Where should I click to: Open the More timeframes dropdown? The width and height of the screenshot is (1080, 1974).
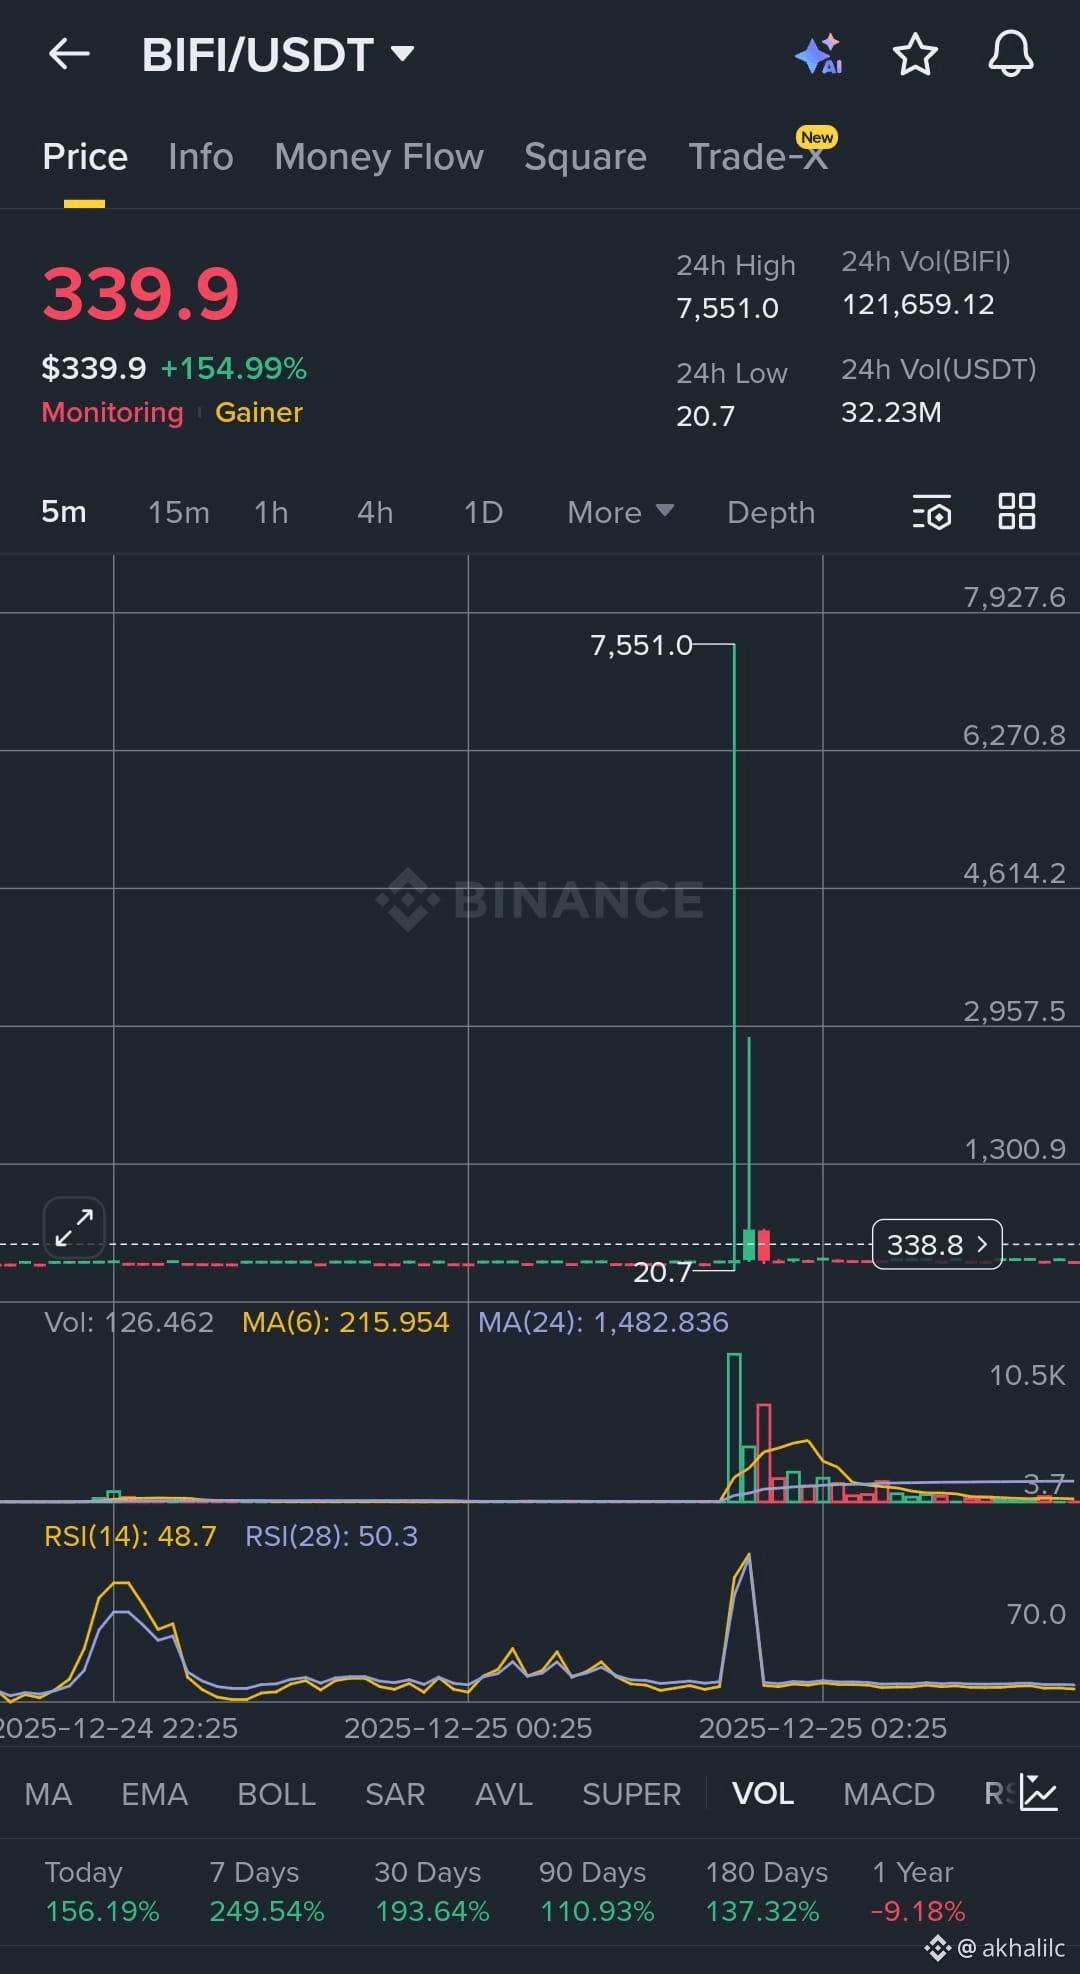620,512
